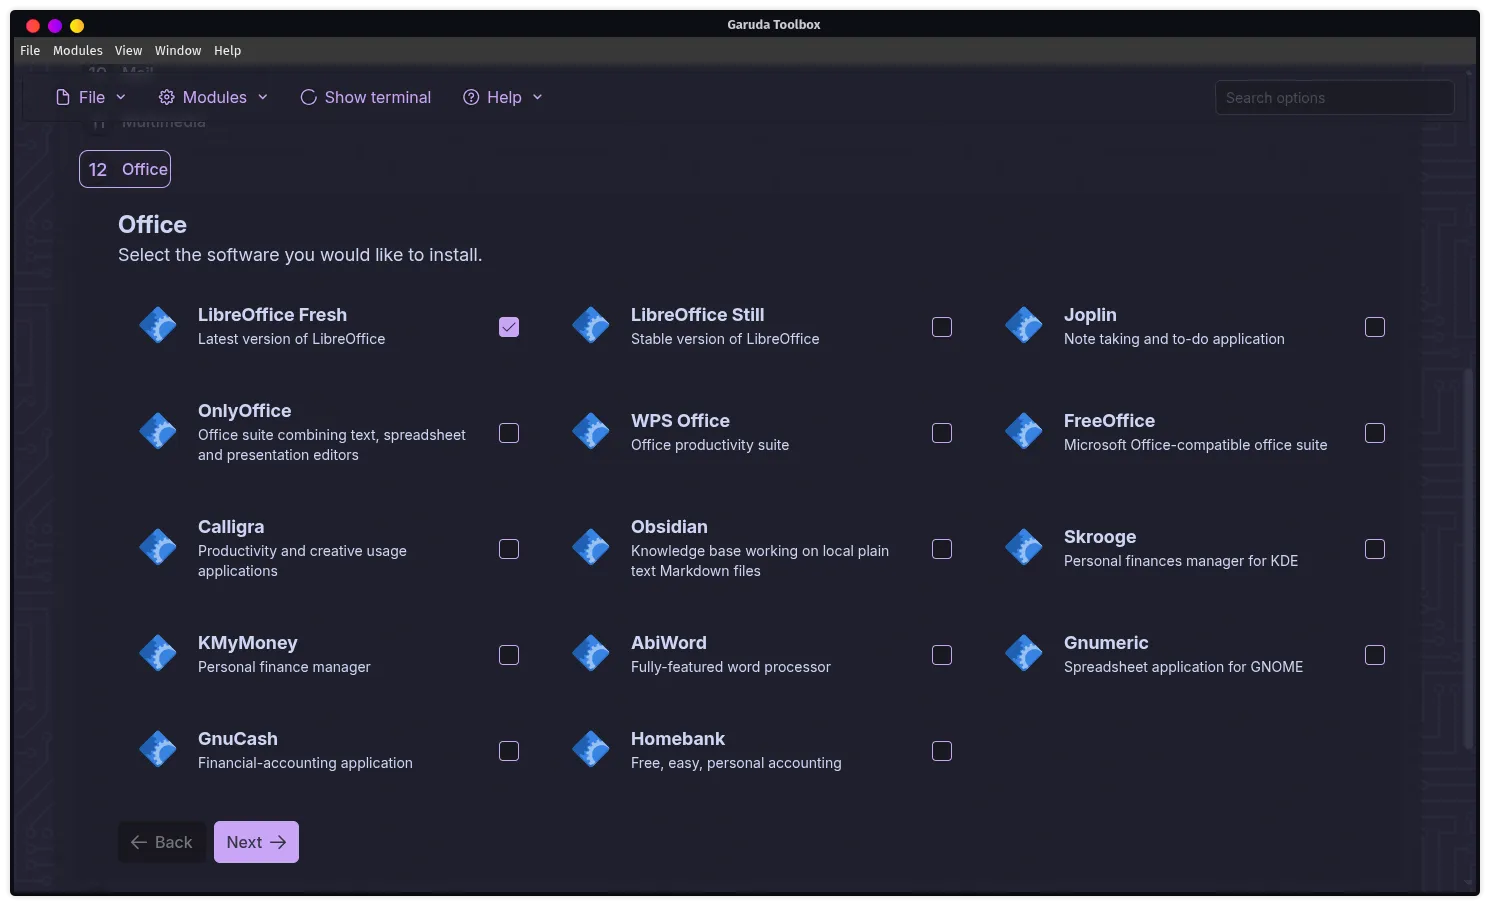Expand the Modules toolbar dropdown chevron
Viewport: 1490px width, 906px height.
[263, 97]
